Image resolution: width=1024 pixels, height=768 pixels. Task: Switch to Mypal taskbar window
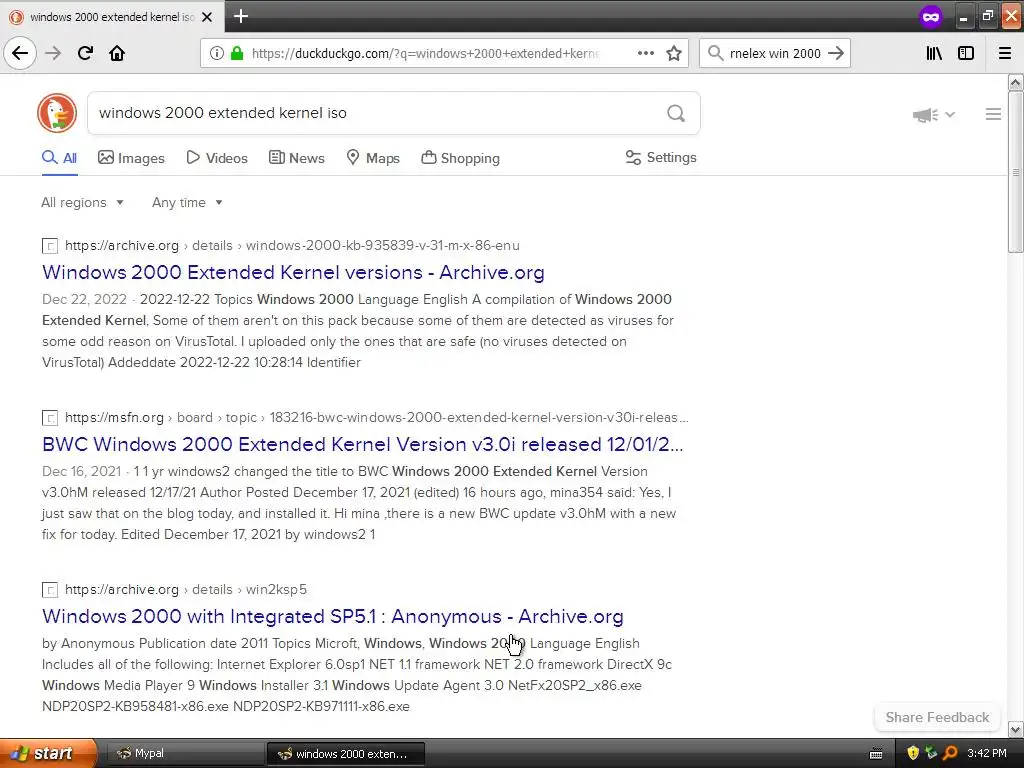(184, 754)
